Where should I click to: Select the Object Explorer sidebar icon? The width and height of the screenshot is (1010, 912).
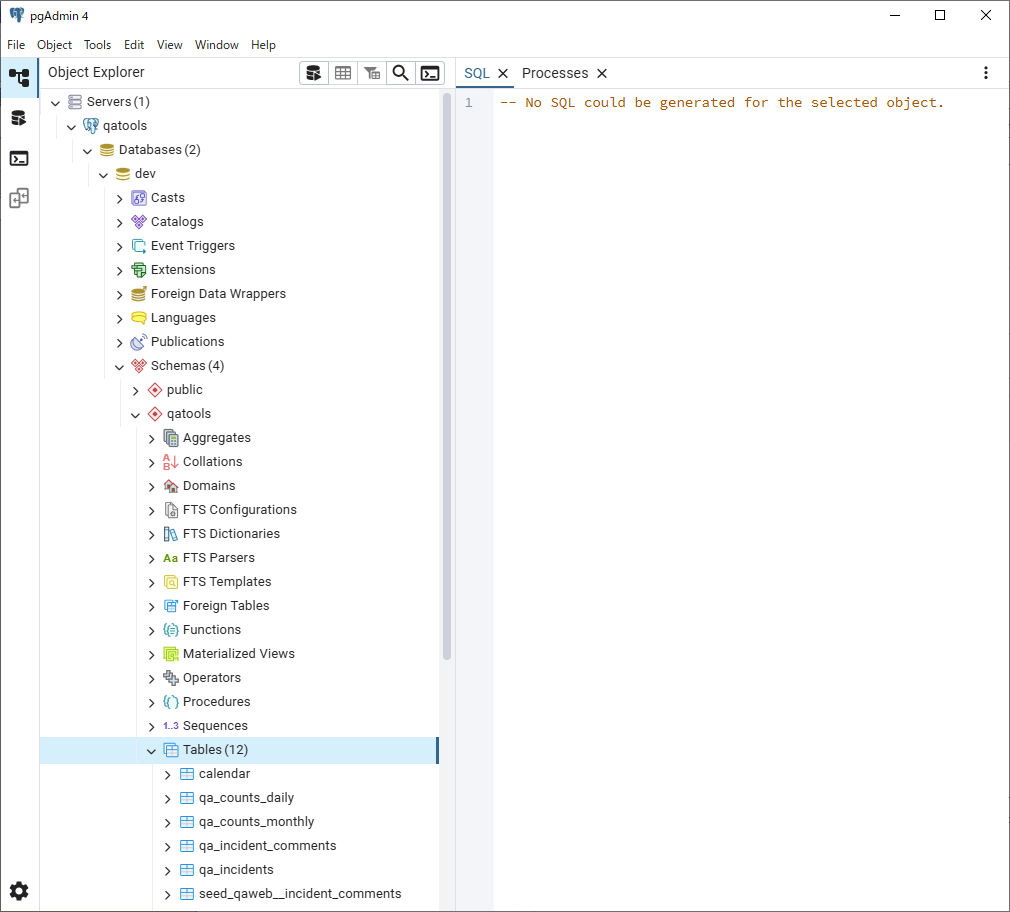click(x=19, y=78)
